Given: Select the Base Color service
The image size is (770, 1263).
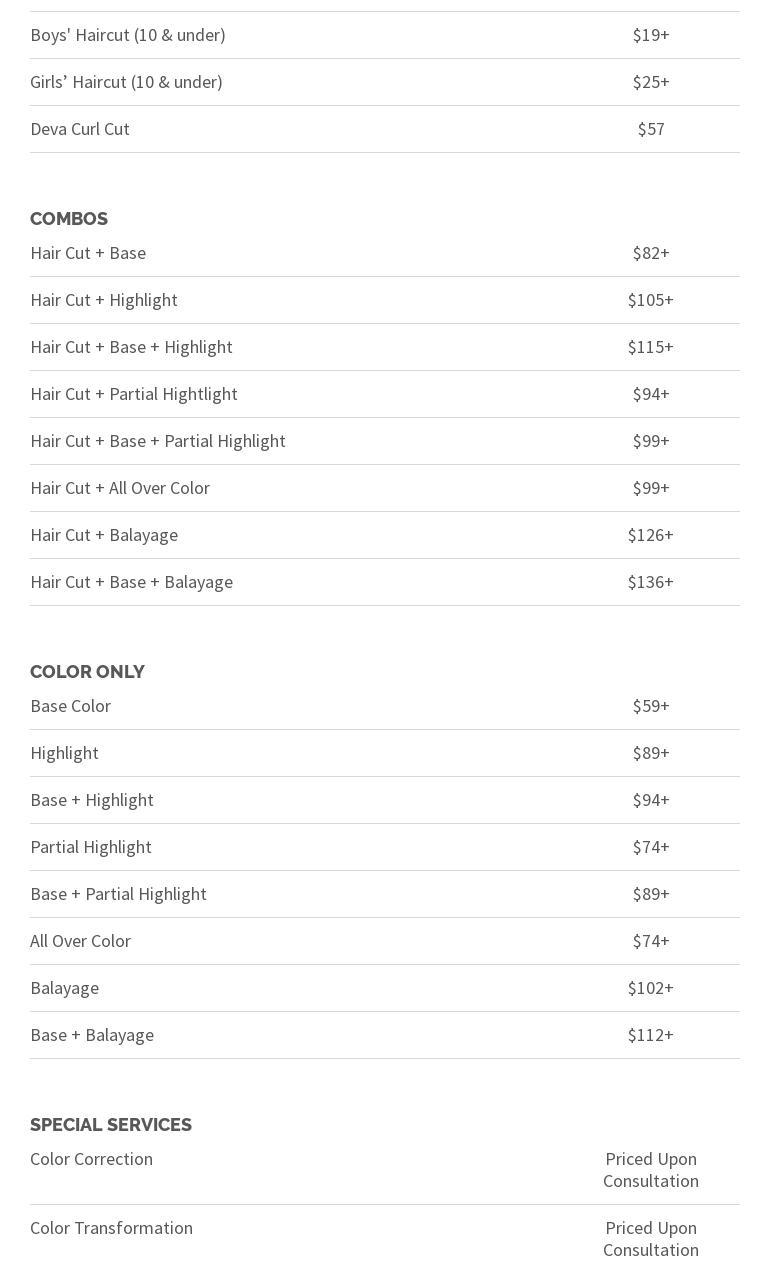Looking at the screenshot, I should point(70,706).
